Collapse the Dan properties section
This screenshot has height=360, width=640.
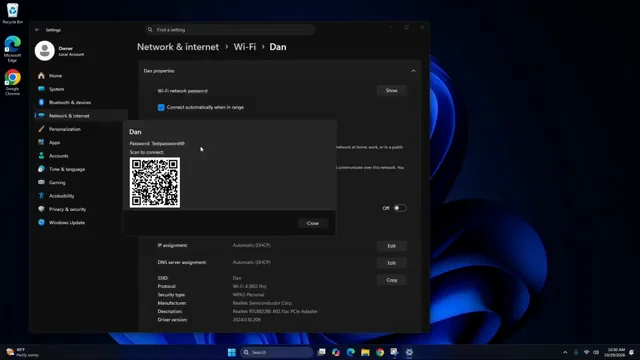[413, 71]
